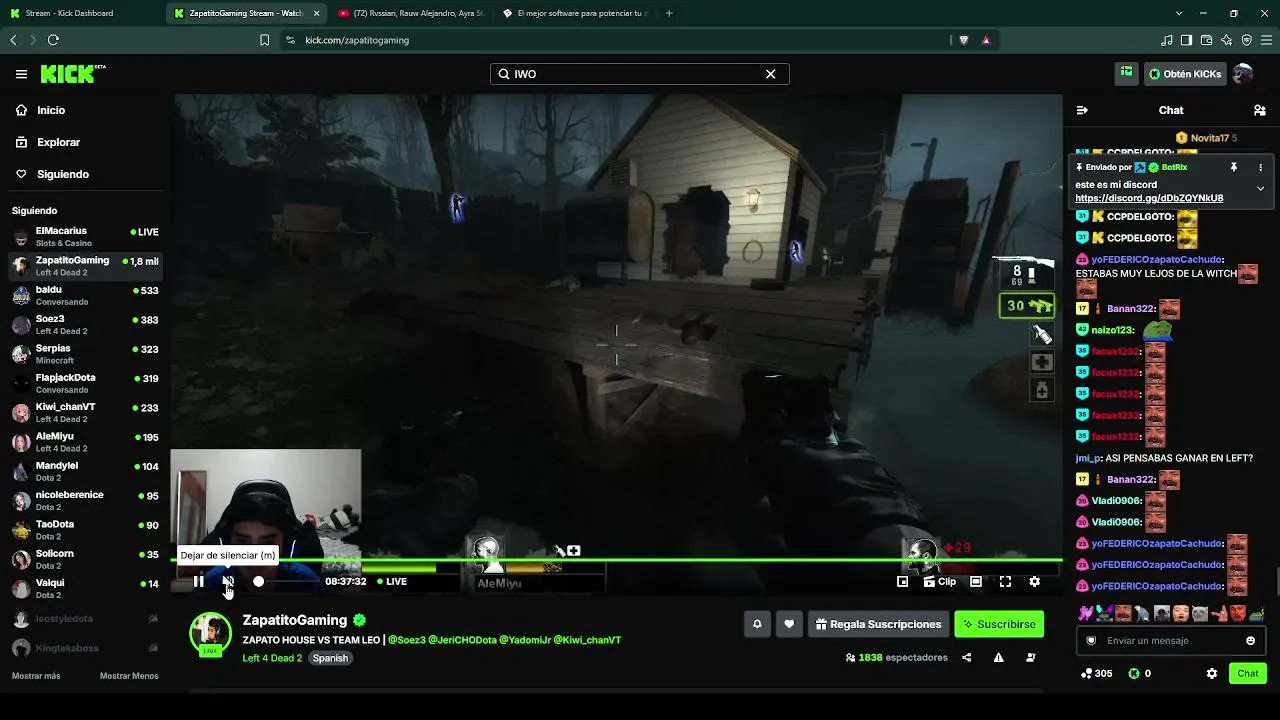Image resolution: width=1280 pixels, height=720 pixels.
Task: Clear the search box with the X
Action: (771, 74)
